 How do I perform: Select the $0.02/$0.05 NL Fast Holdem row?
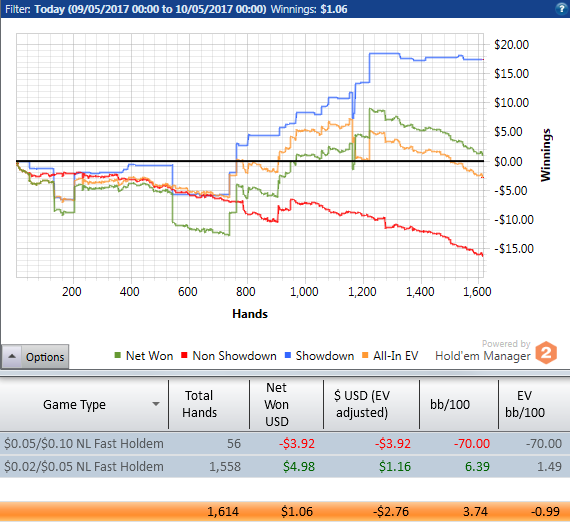[x=285, y=466]
